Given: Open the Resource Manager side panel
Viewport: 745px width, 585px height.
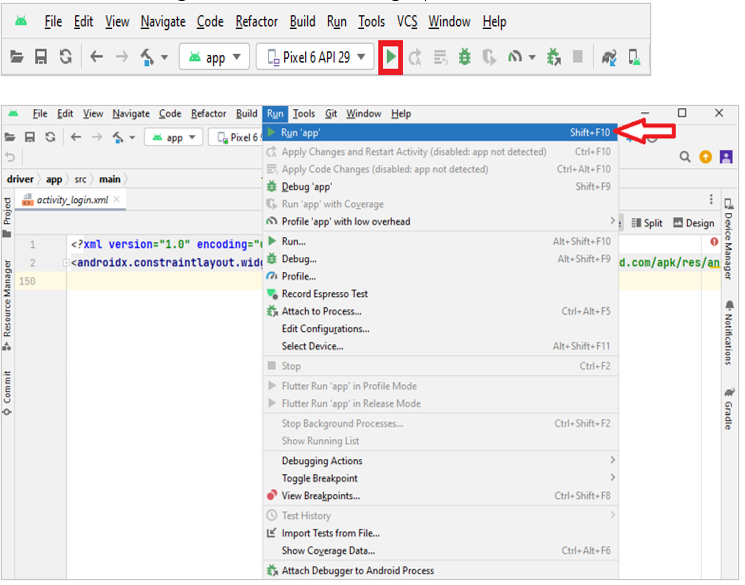Looking at the screenshot, I should coord(7,305).
